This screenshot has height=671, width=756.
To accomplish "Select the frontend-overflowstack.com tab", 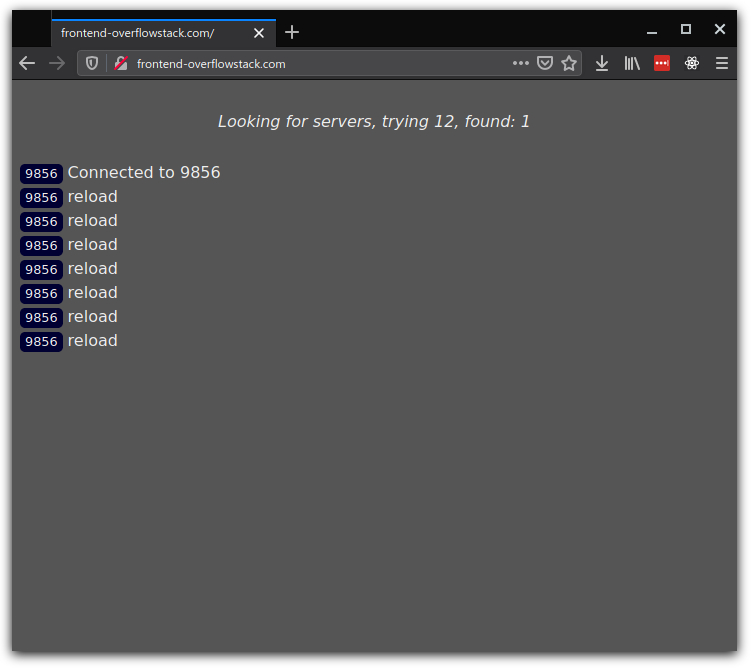I will [140, 33].
